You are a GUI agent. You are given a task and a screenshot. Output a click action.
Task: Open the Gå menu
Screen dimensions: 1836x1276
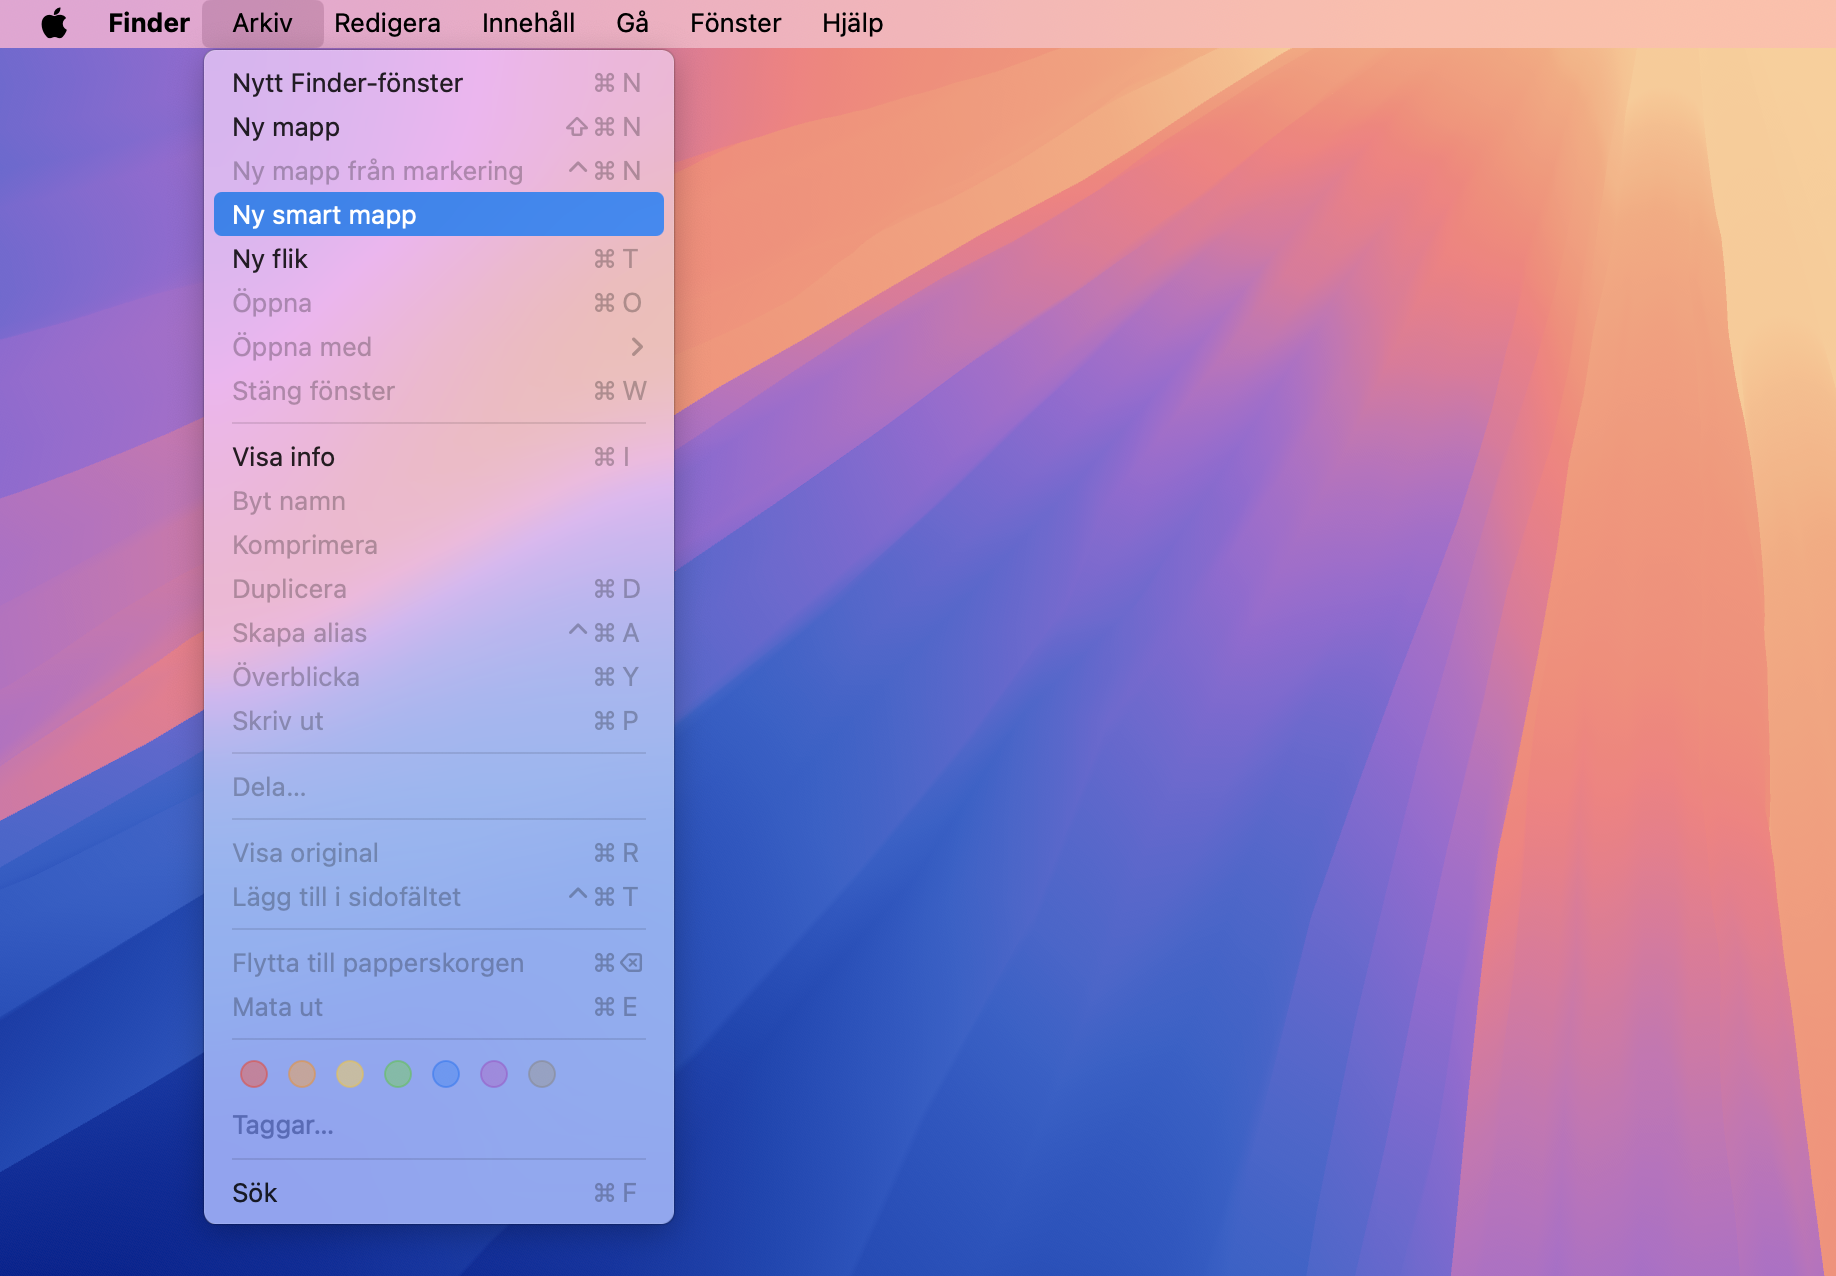[632, 23]
